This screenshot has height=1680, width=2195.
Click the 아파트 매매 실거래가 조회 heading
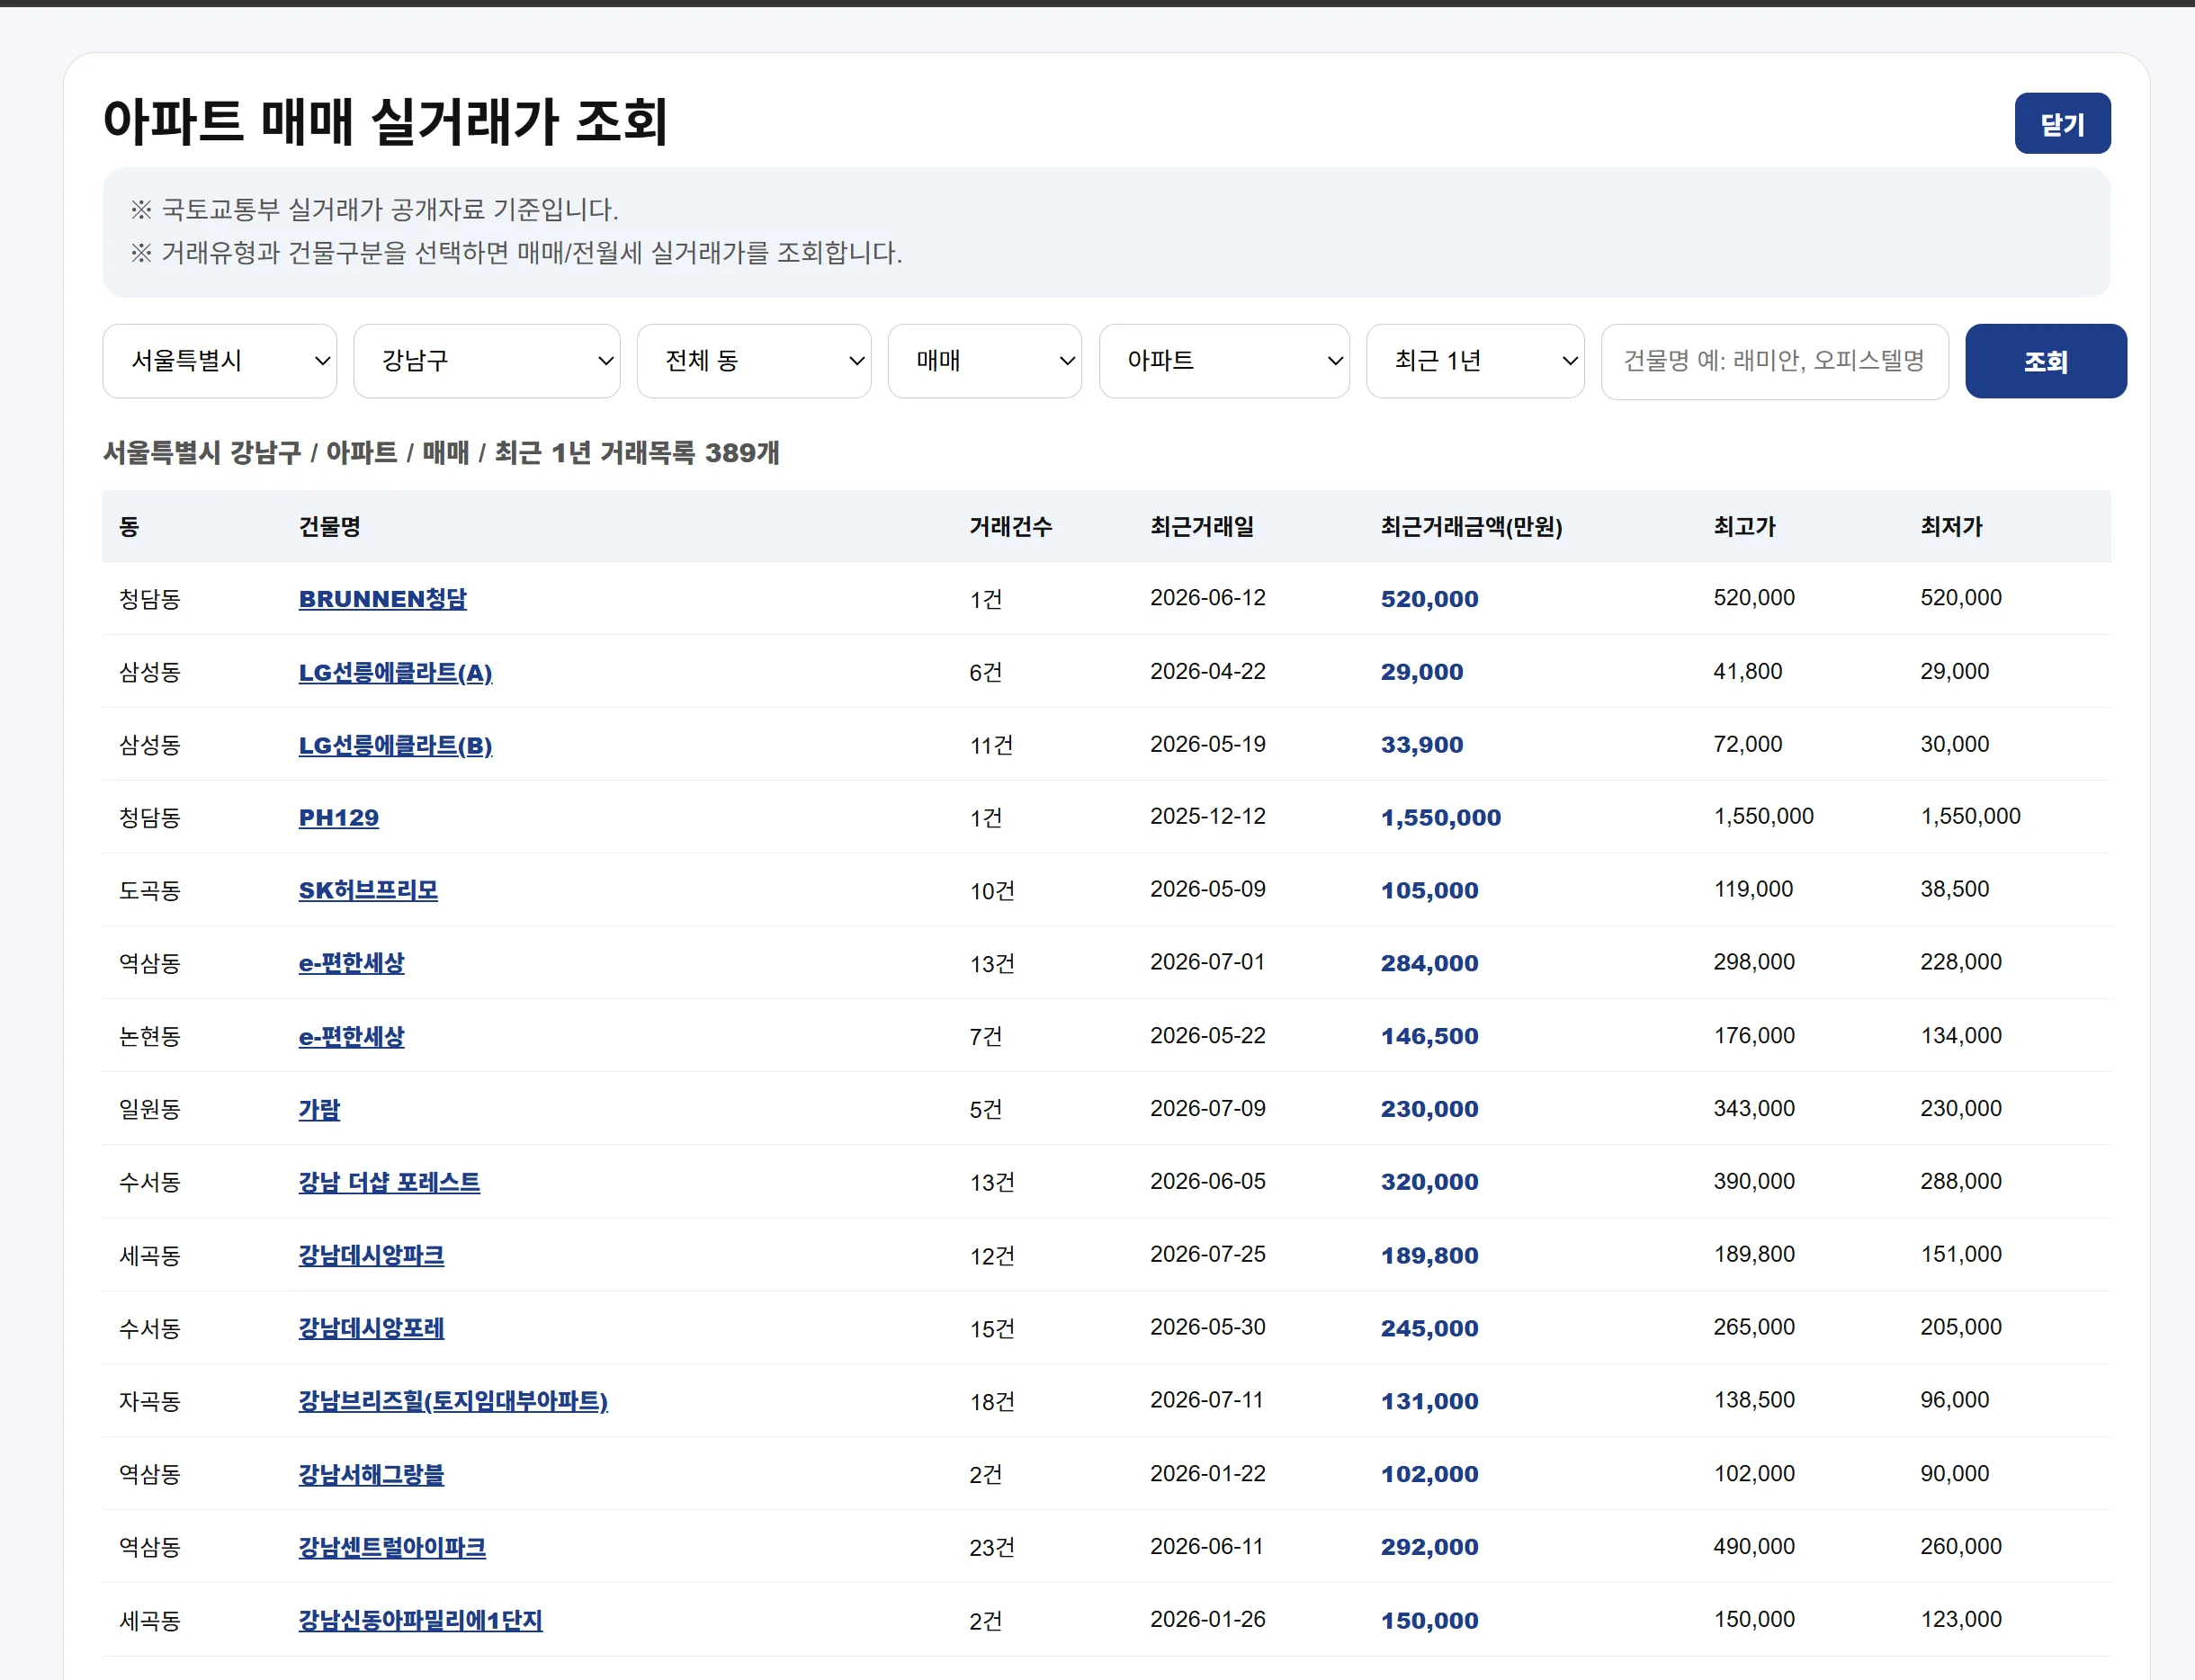pos(386,122)
